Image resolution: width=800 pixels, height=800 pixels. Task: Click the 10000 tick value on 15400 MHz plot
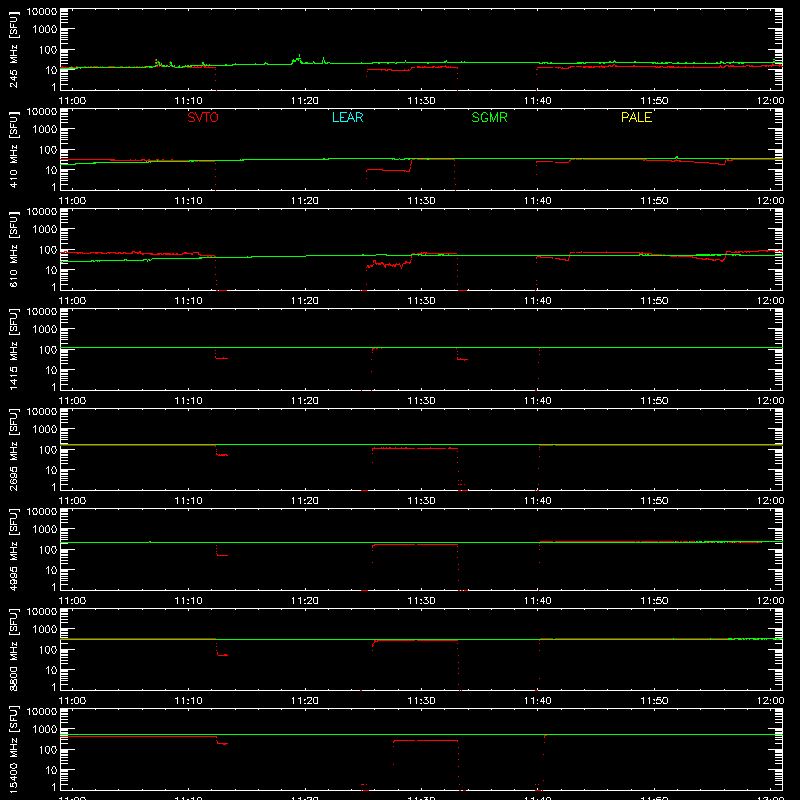pos(42,712)
